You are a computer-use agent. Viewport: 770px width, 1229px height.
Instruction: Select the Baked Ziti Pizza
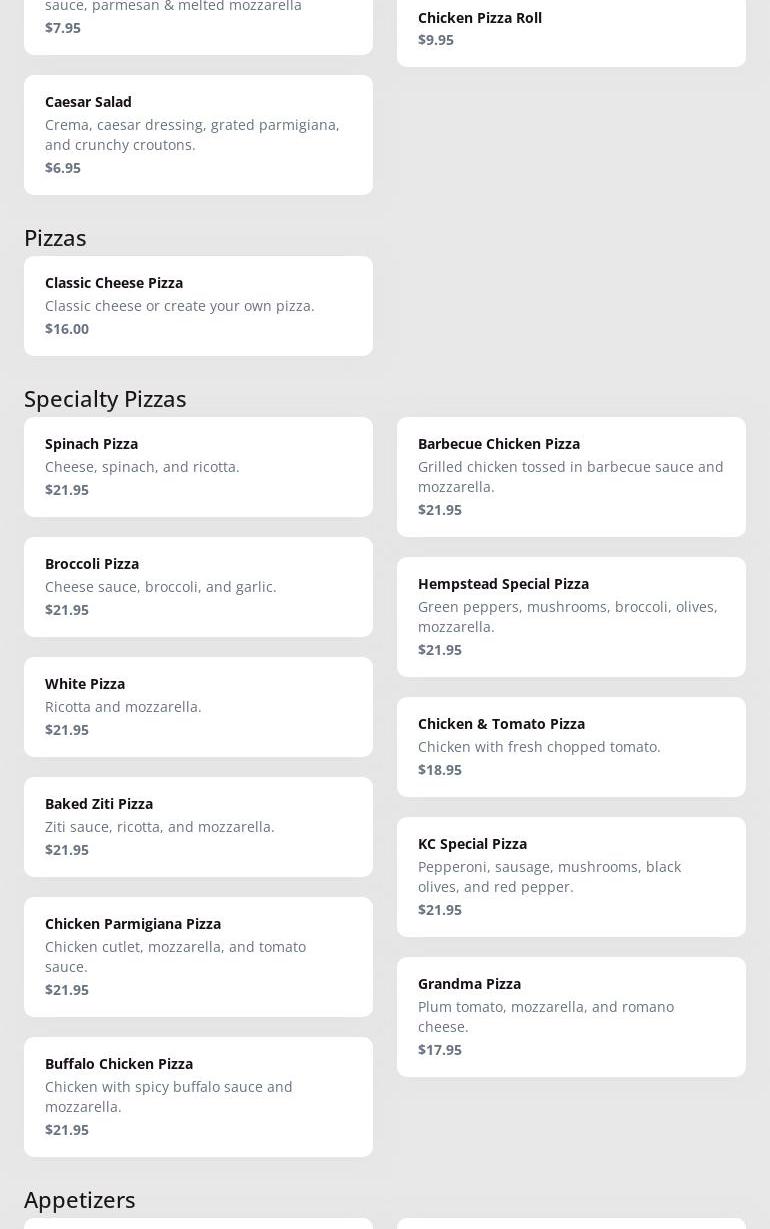click(198, 826)
